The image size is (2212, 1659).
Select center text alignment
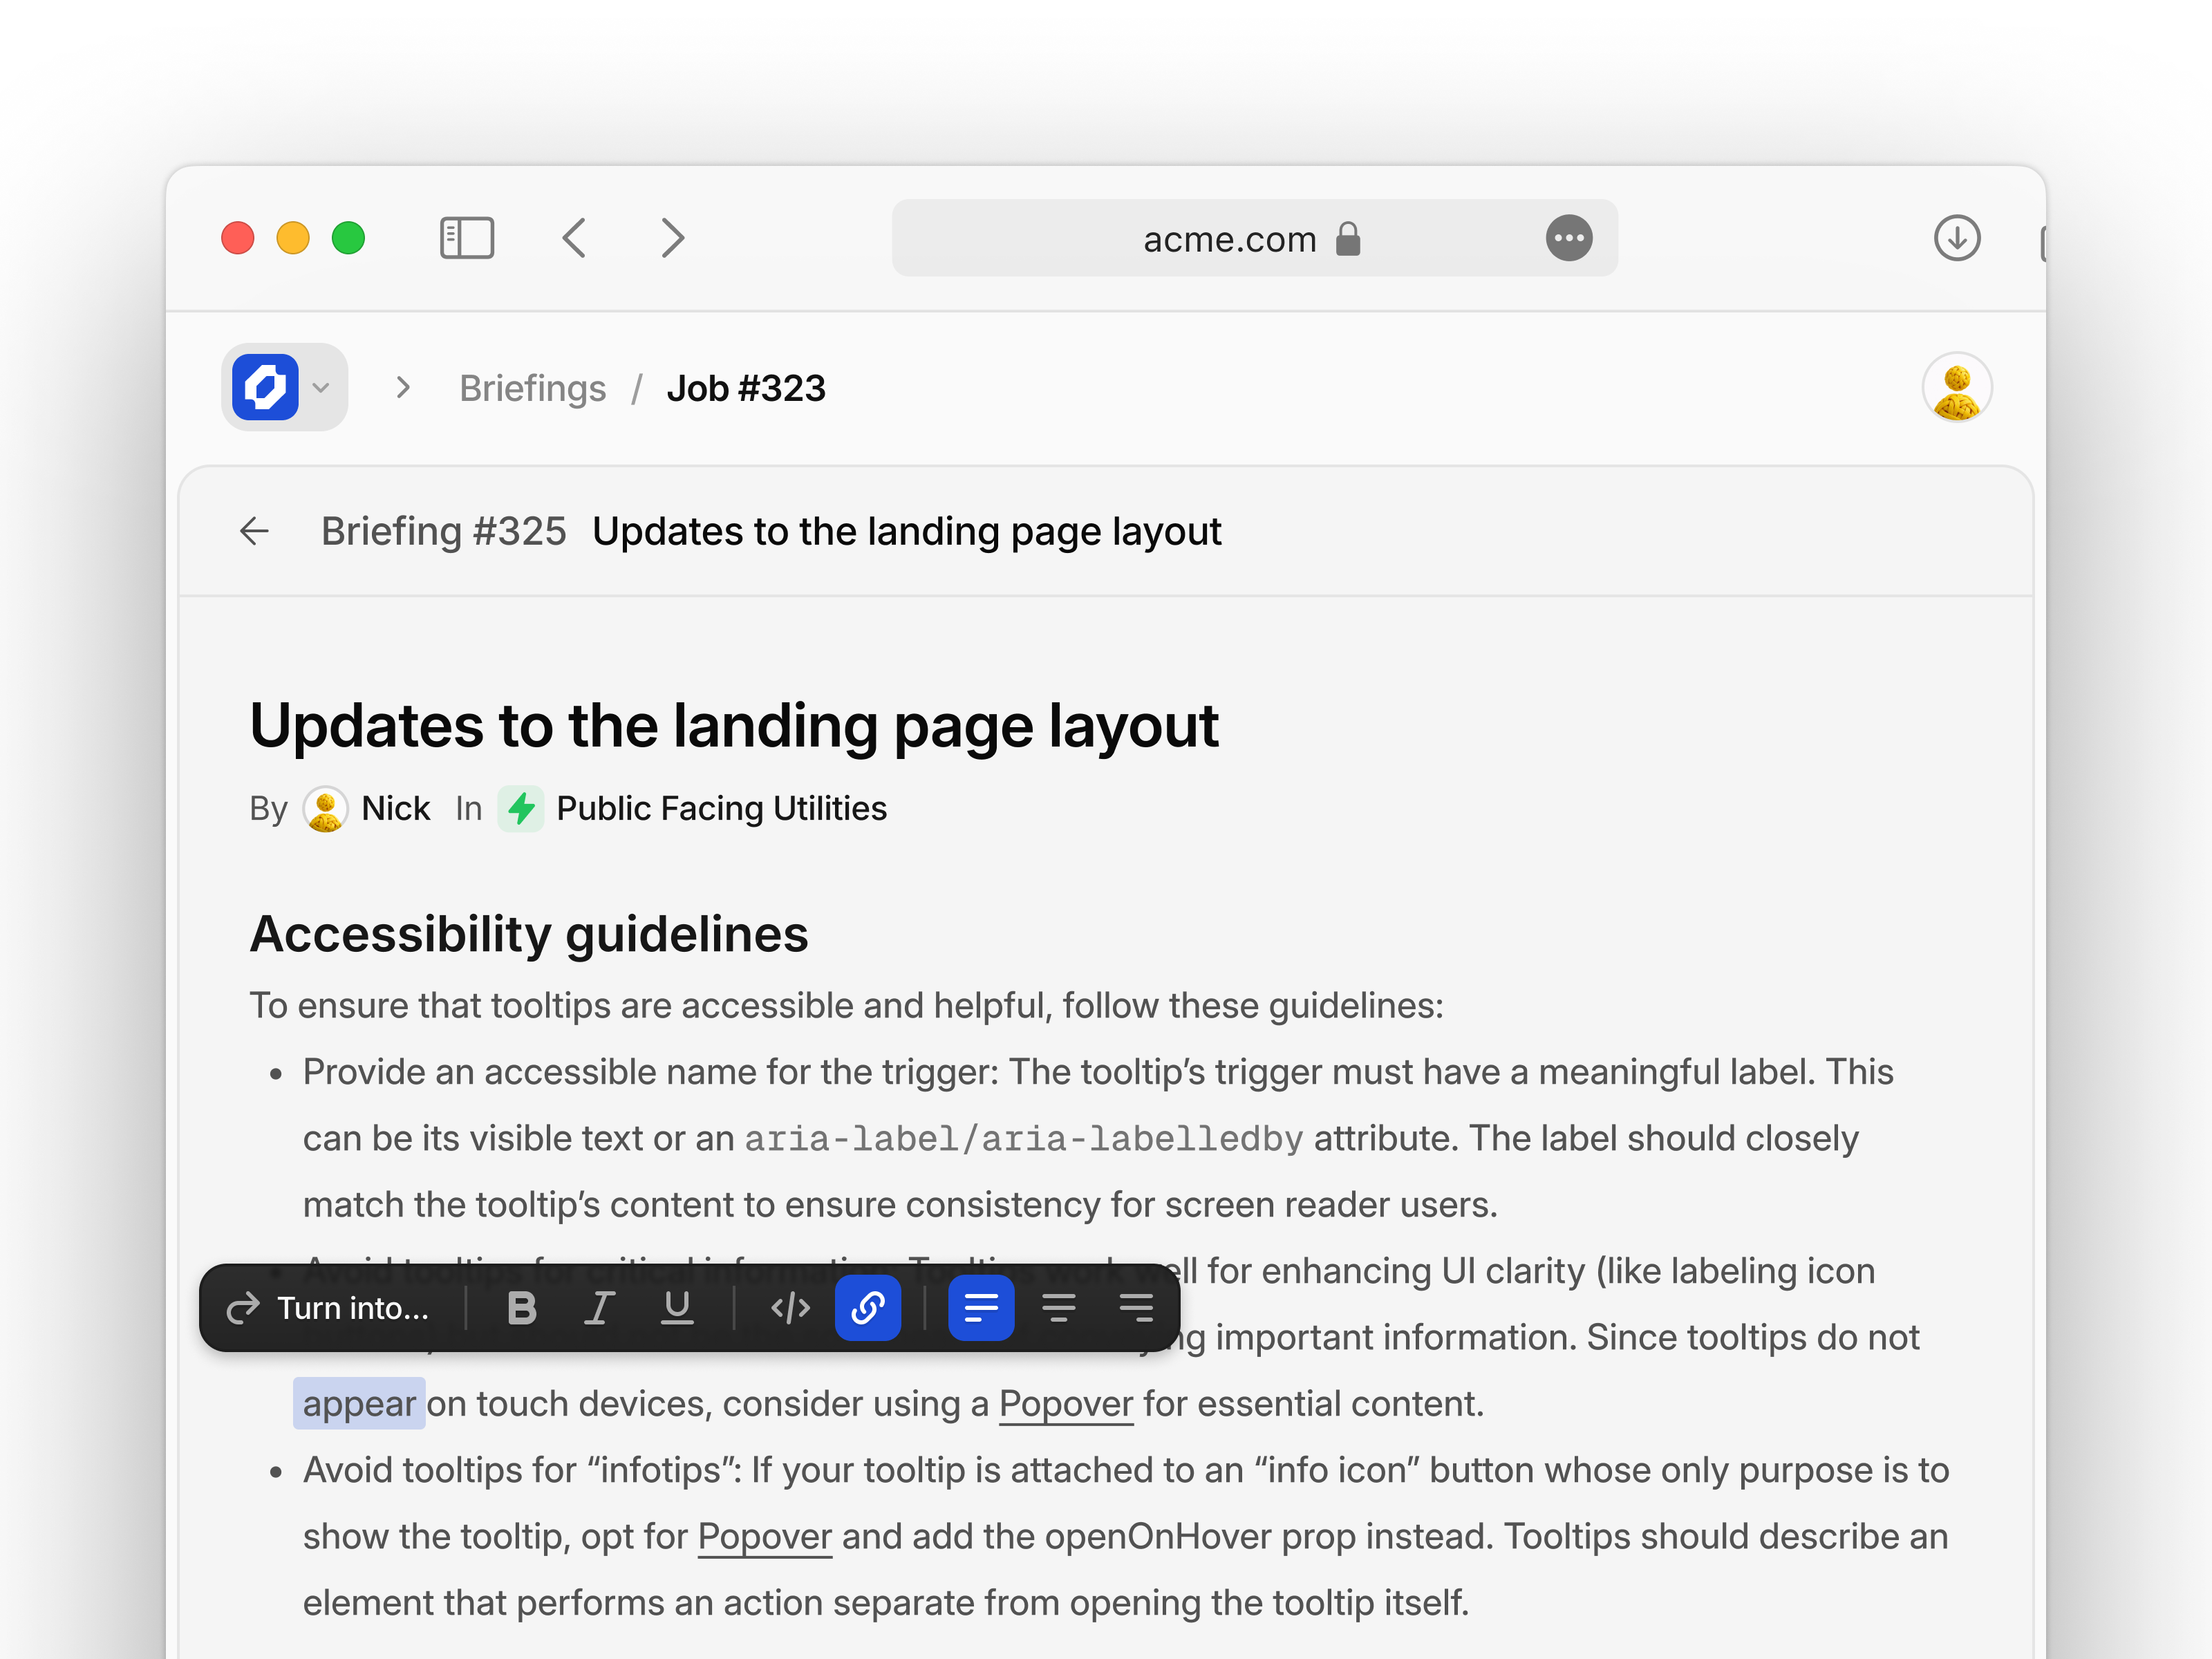1059,1308
